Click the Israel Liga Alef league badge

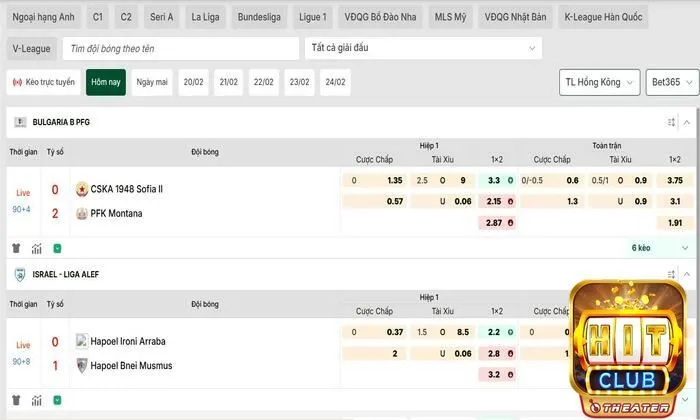[x=19, y=274]
